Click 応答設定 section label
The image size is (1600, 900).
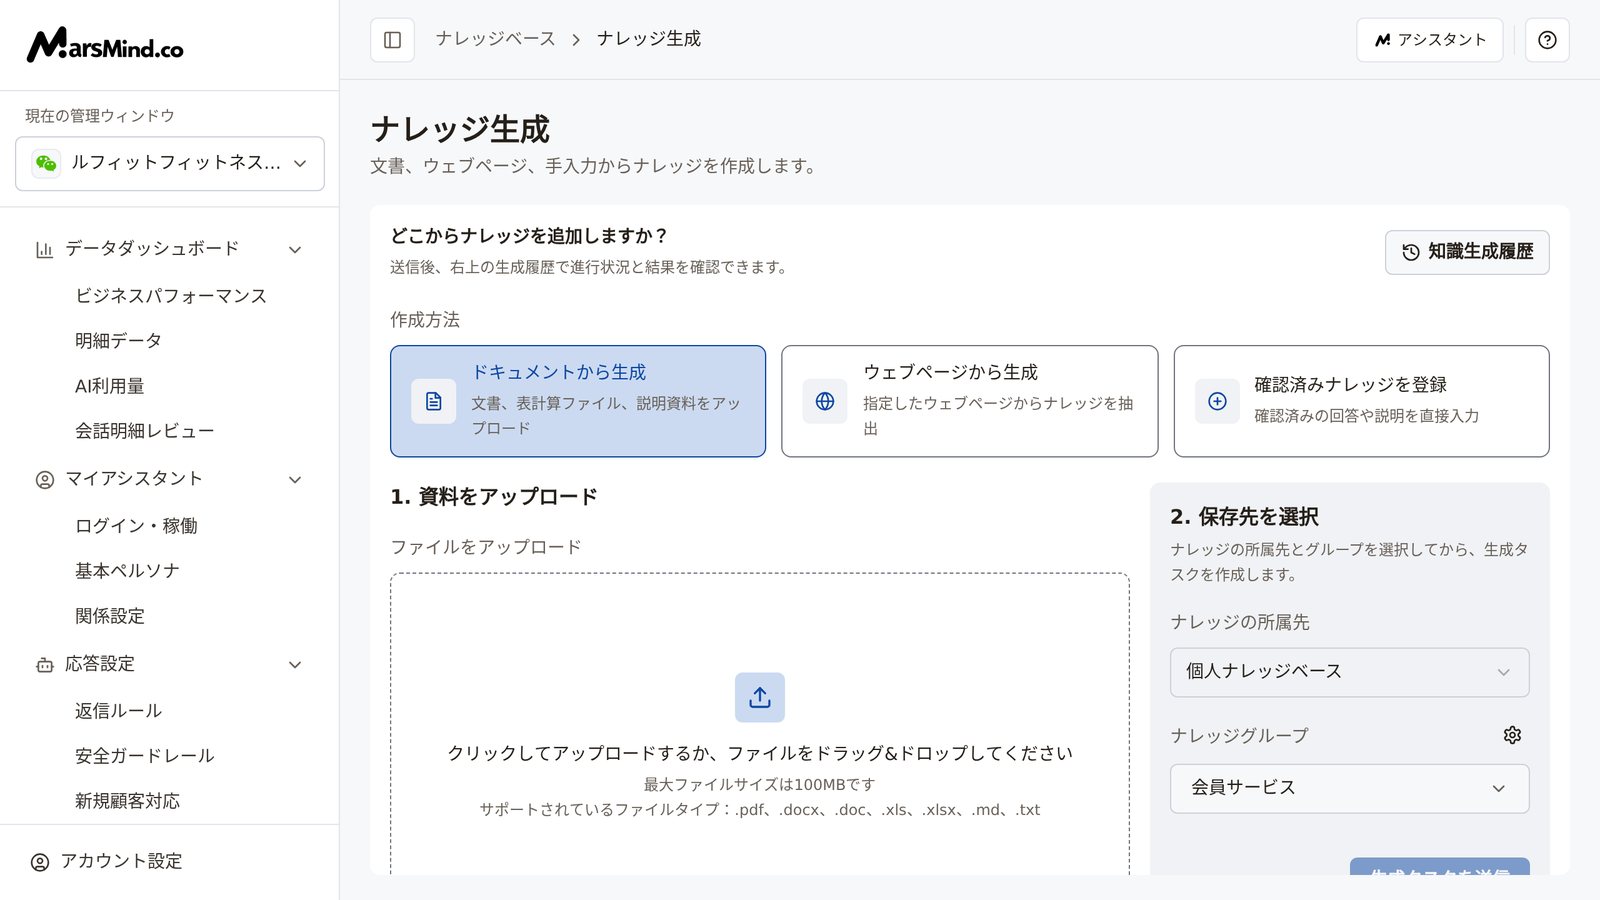click(x=100, y=664)
